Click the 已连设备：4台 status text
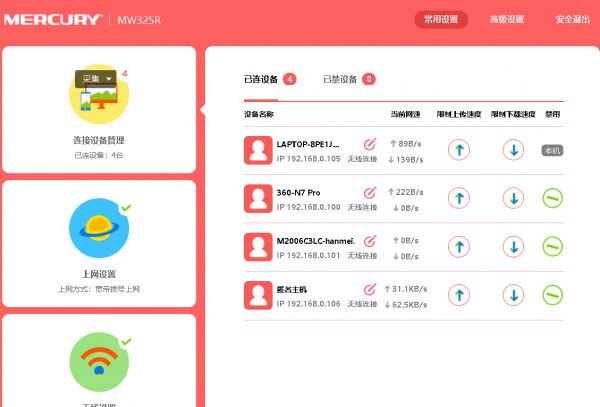The width and height of the screenshot is (600, 407). pos(99,155)
